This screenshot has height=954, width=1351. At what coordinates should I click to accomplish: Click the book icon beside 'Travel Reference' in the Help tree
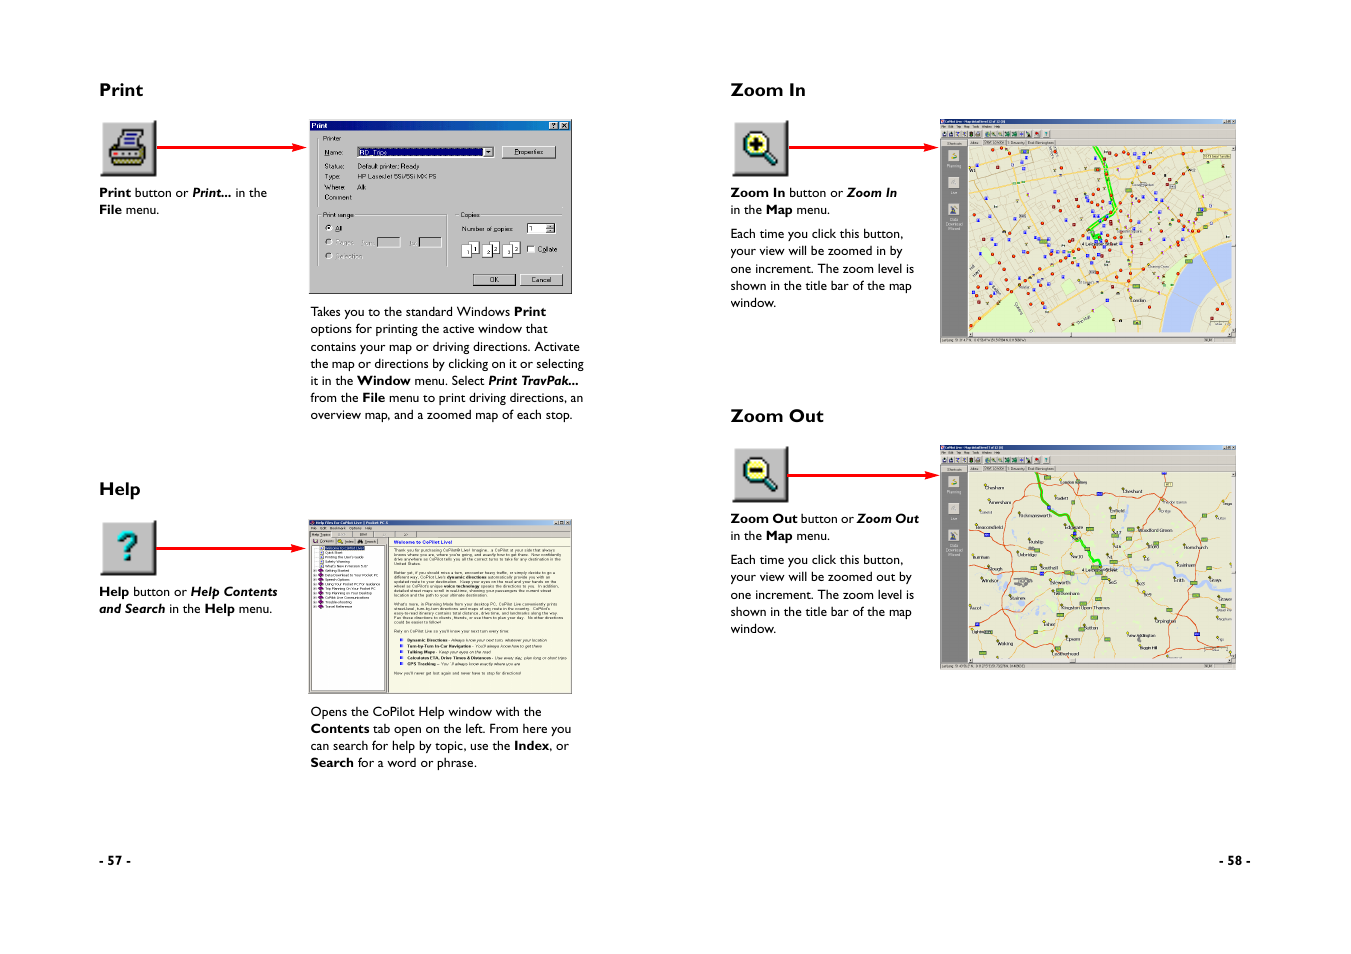click(x=321, y=607)
